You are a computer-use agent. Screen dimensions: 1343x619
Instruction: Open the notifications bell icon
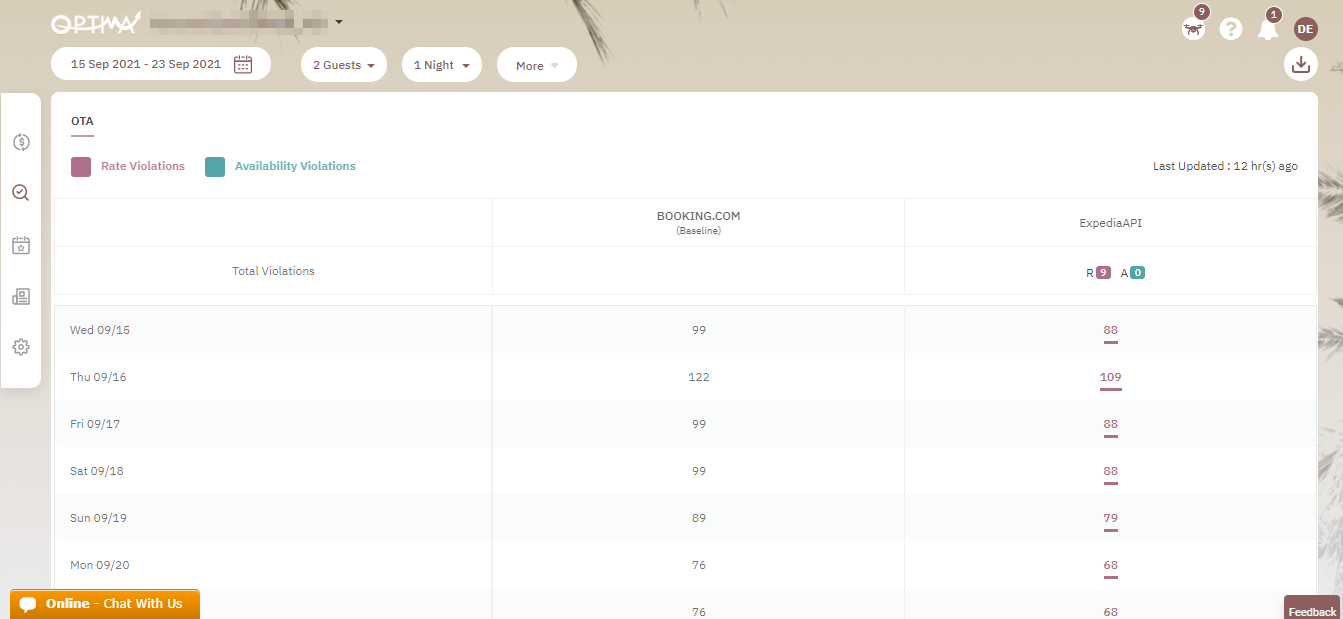point(1268,29)
